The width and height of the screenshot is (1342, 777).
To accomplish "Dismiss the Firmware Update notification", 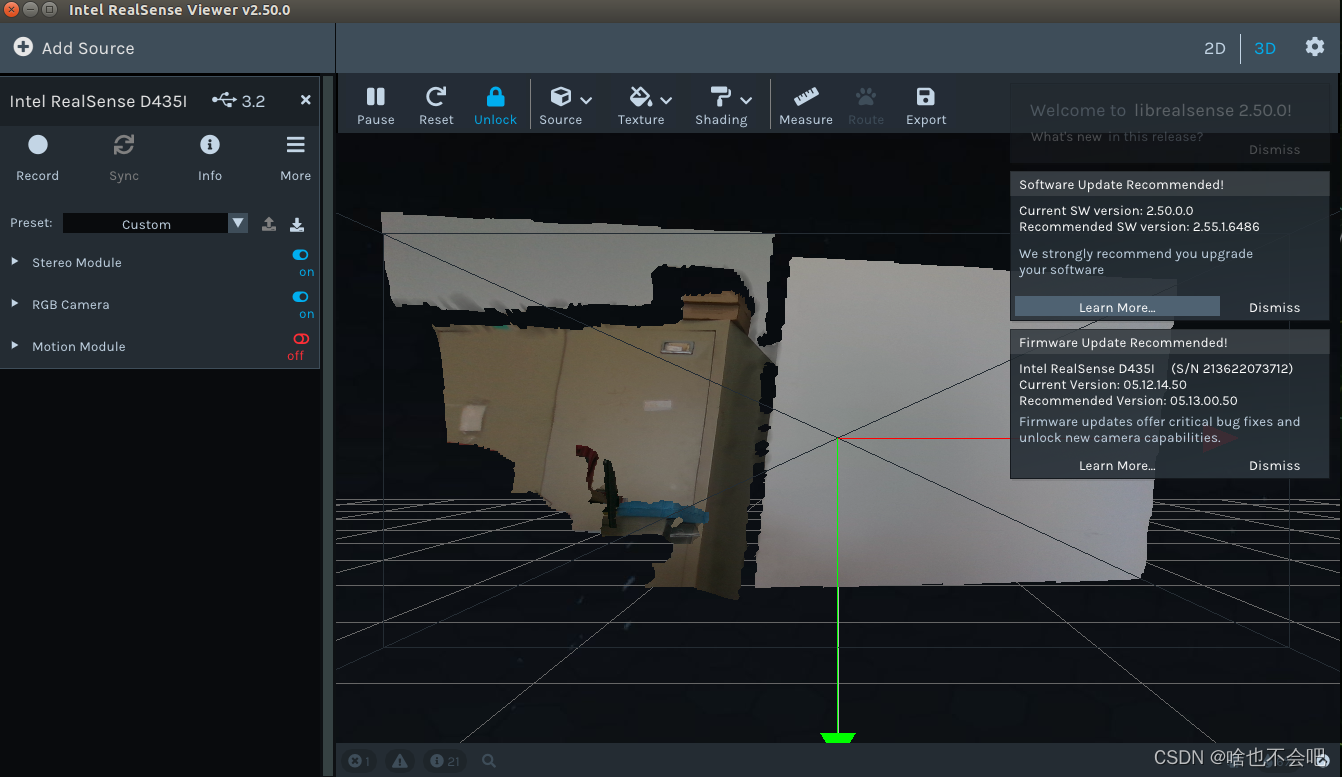I will click(1274, 465).
